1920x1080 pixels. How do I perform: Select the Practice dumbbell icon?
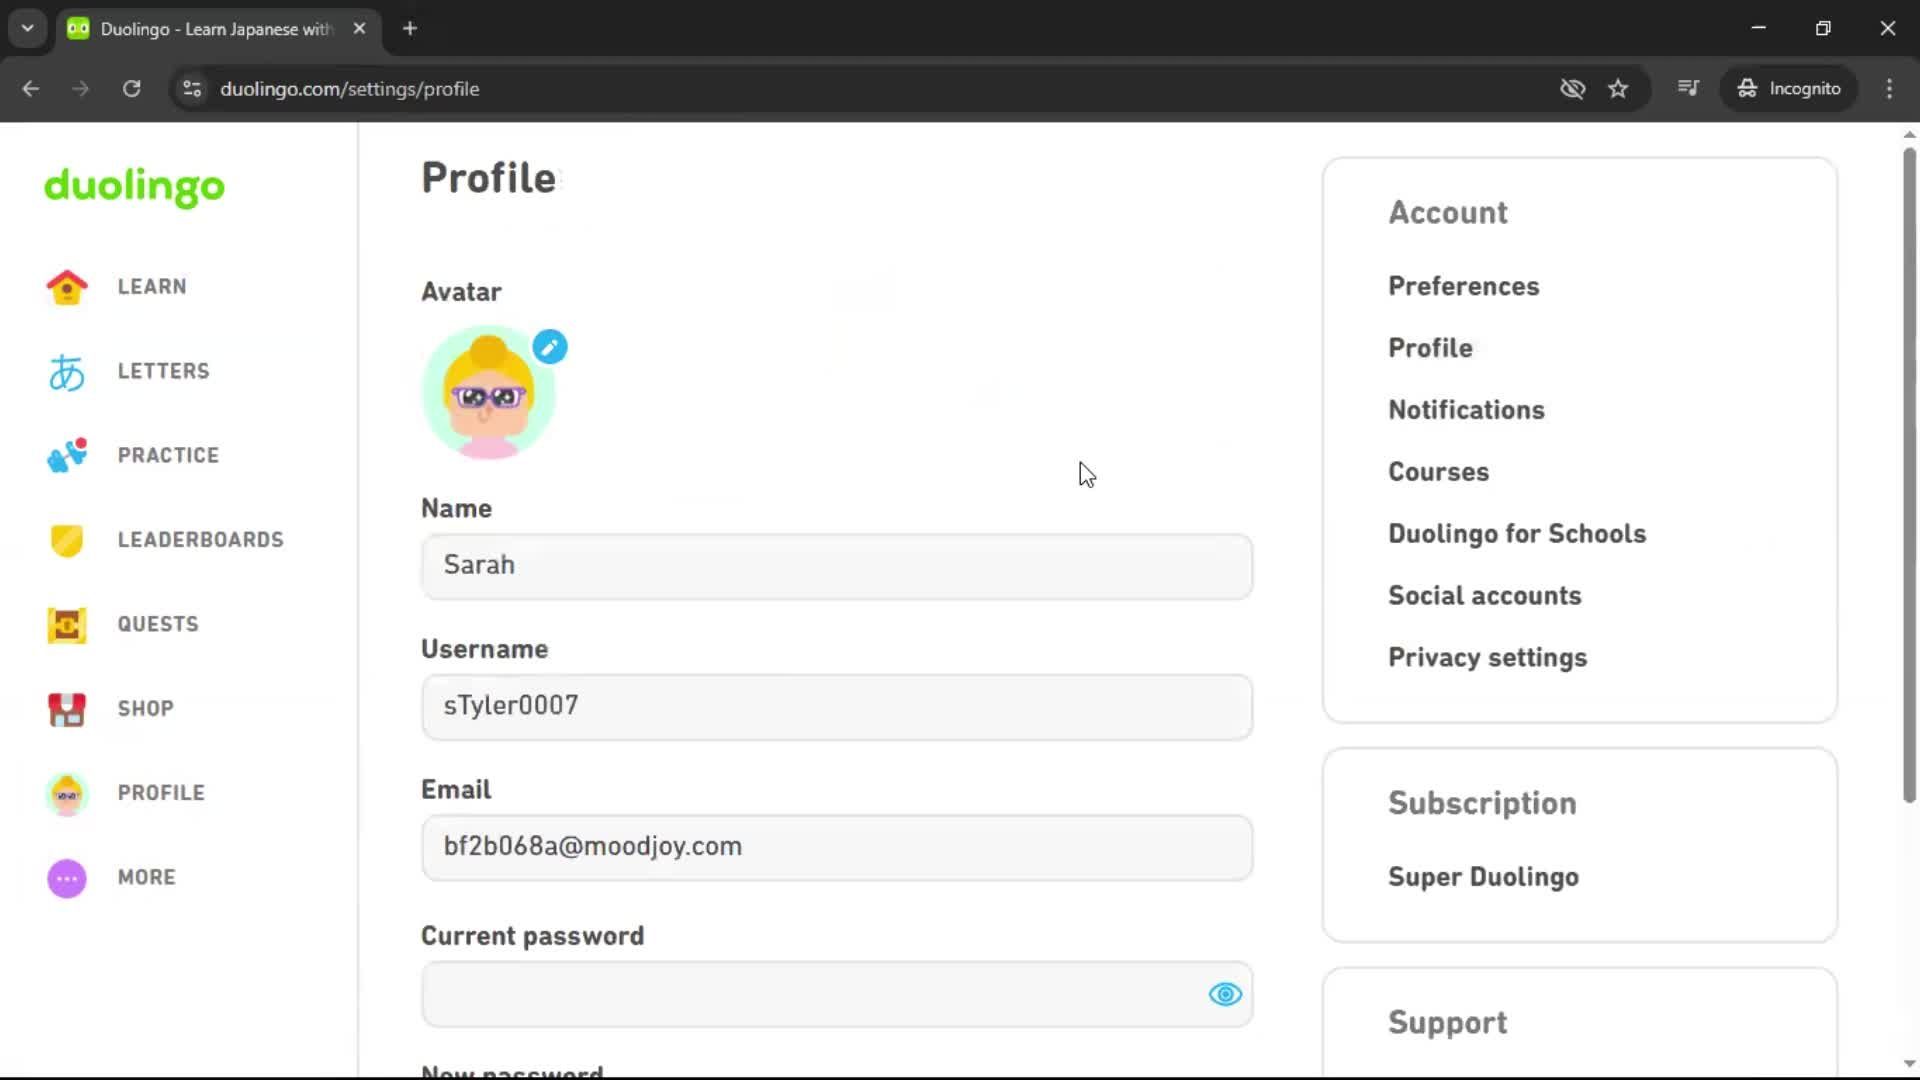[x=67, y=456]
